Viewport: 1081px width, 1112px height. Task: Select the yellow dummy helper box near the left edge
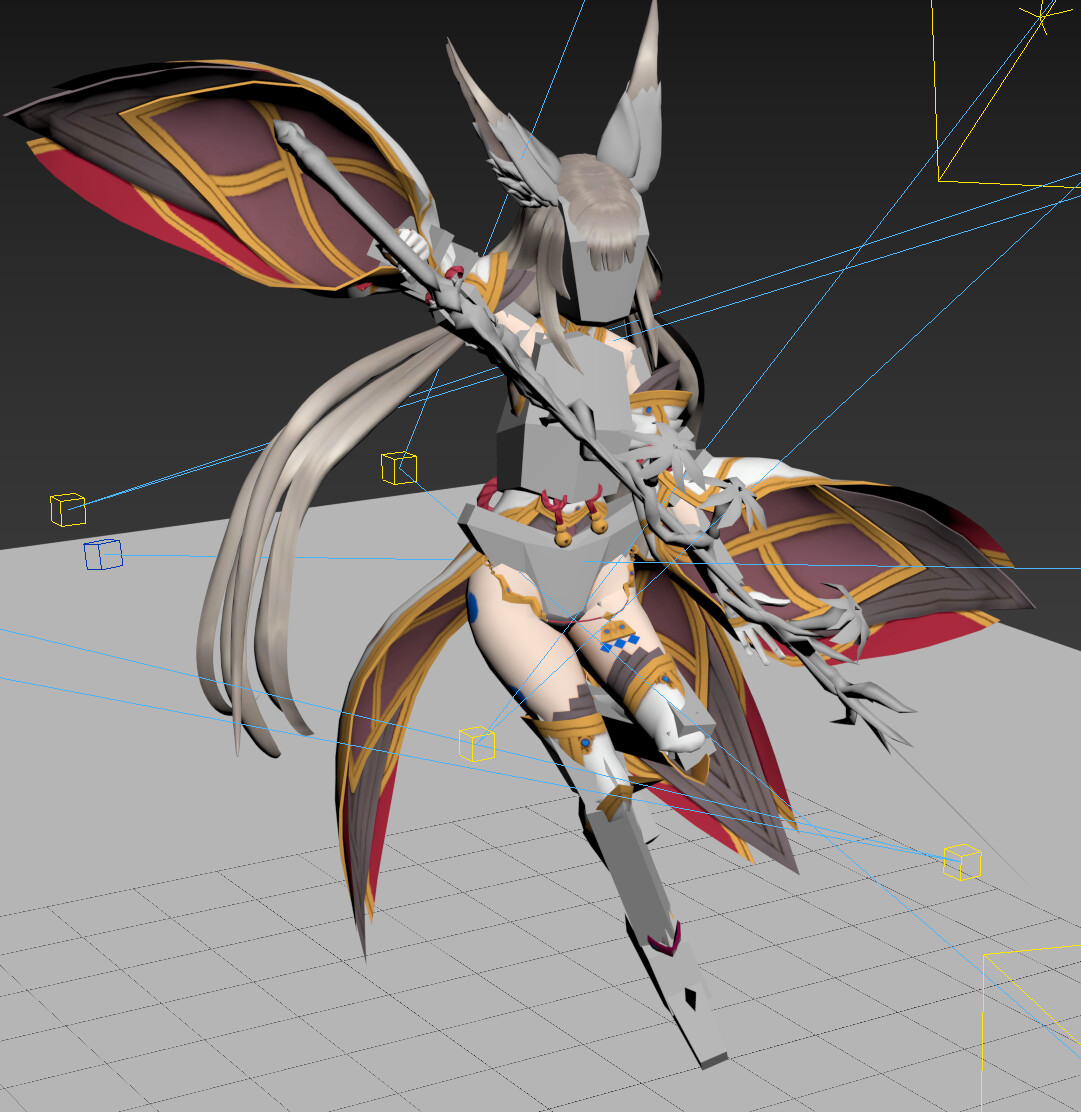point(66,508)
